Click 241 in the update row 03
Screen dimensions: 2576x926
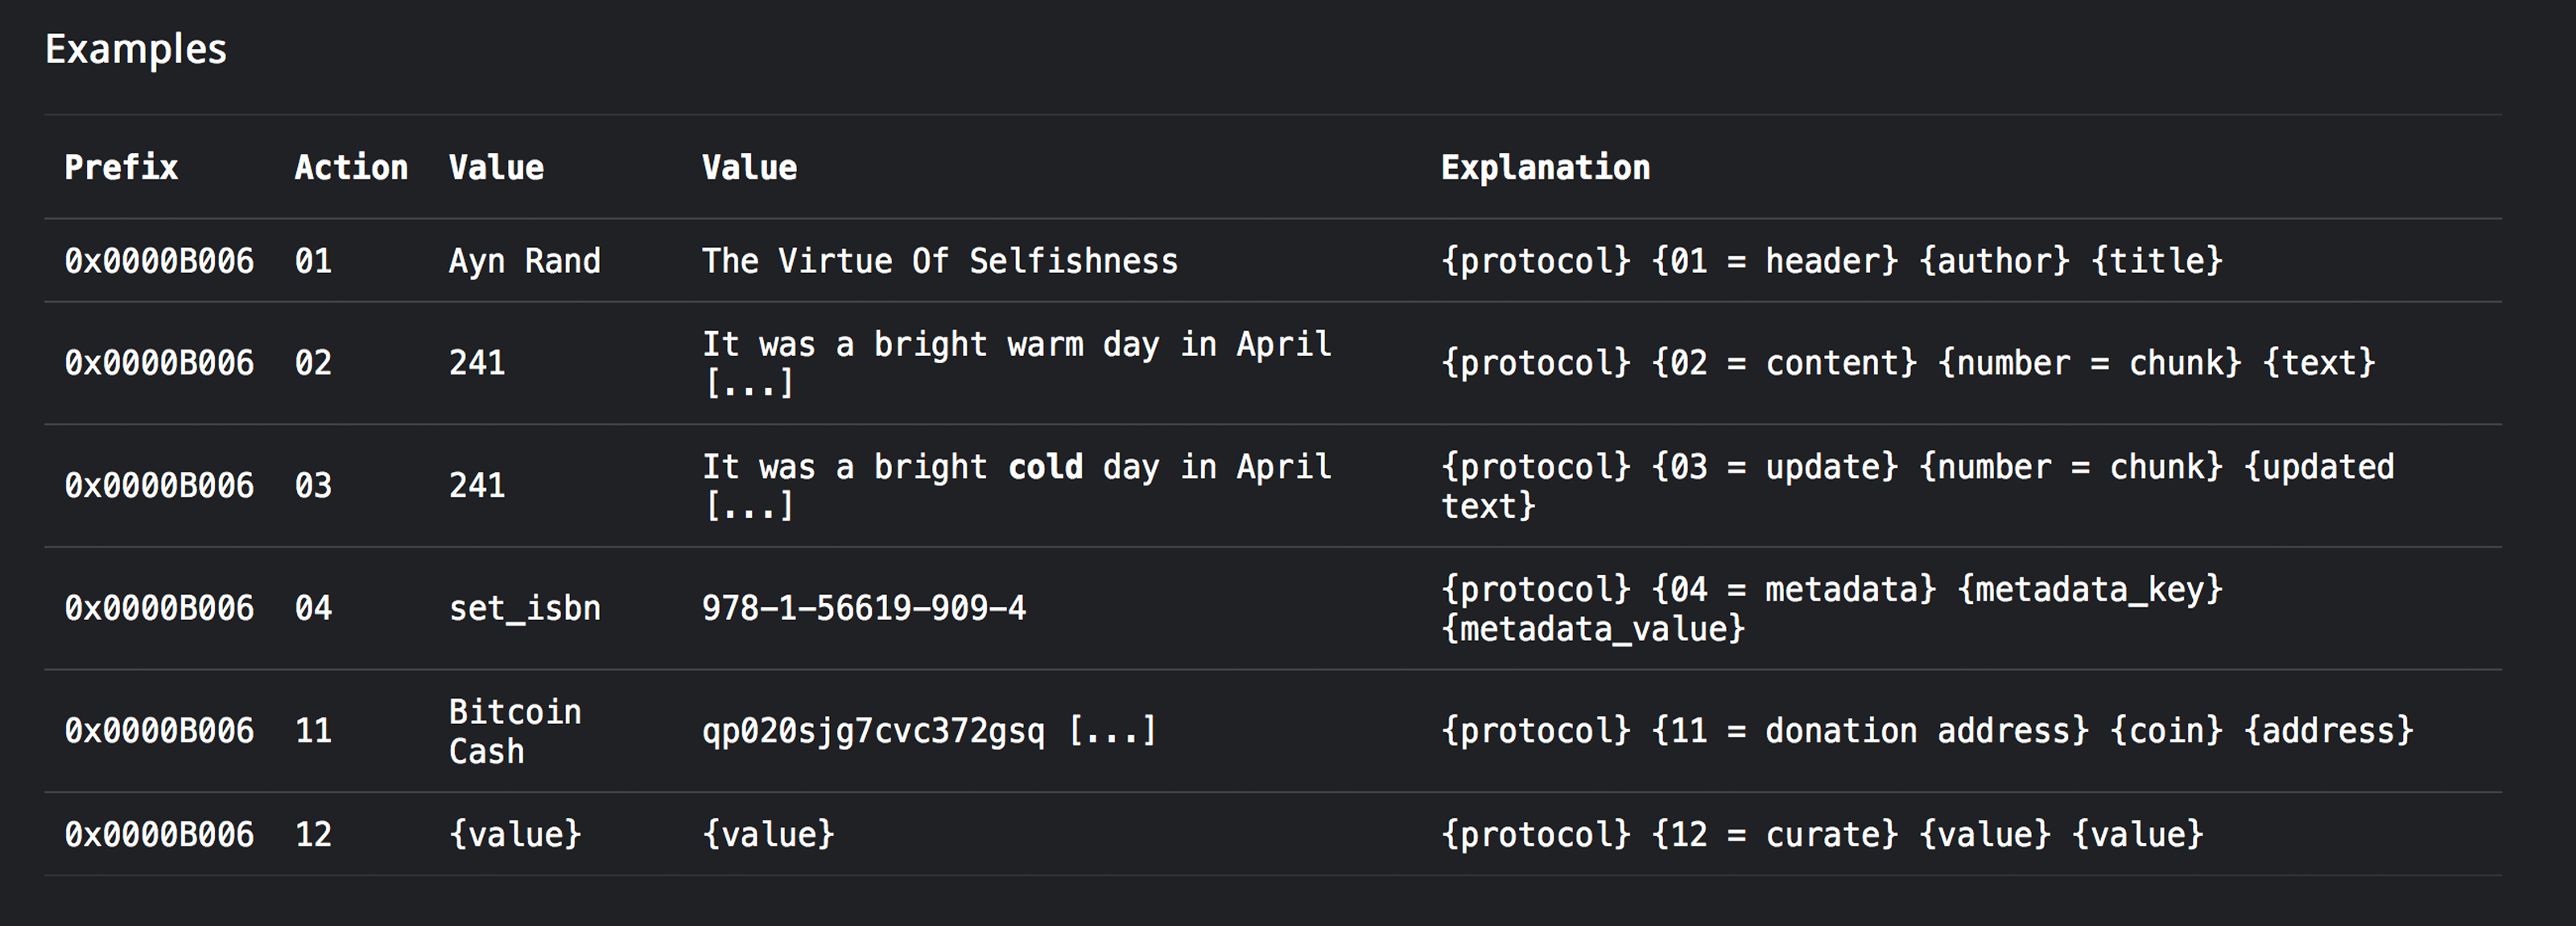coord(477,486)
